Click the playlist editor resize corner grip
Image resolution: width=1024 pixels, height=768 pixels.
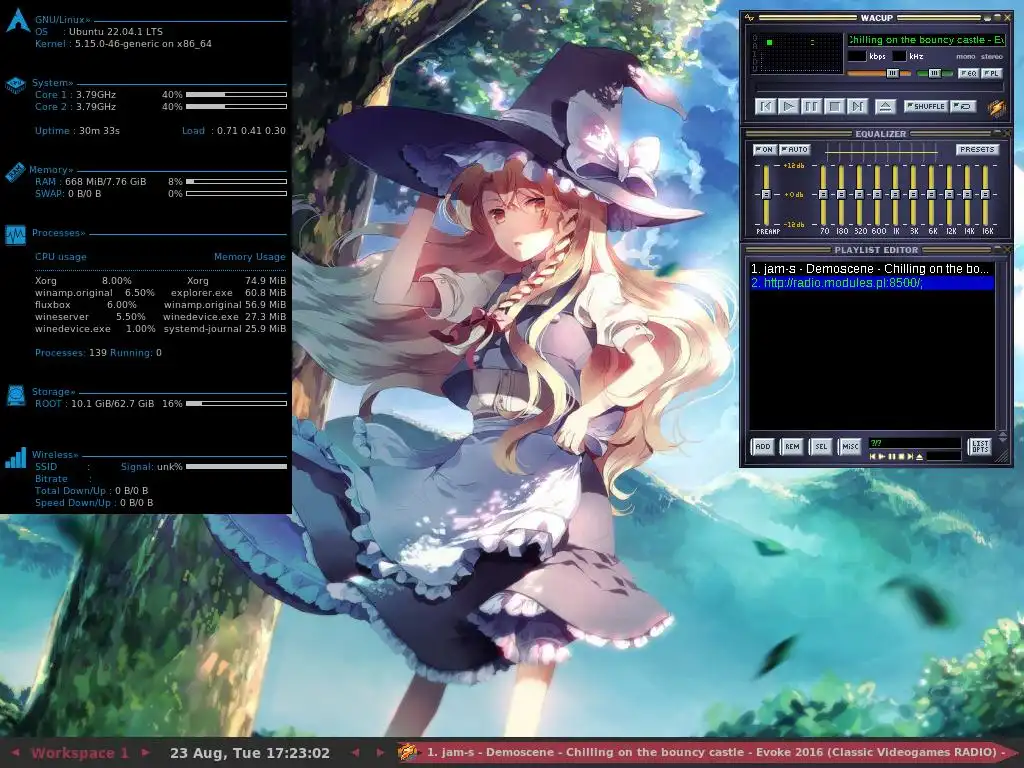click(1004, 456)
